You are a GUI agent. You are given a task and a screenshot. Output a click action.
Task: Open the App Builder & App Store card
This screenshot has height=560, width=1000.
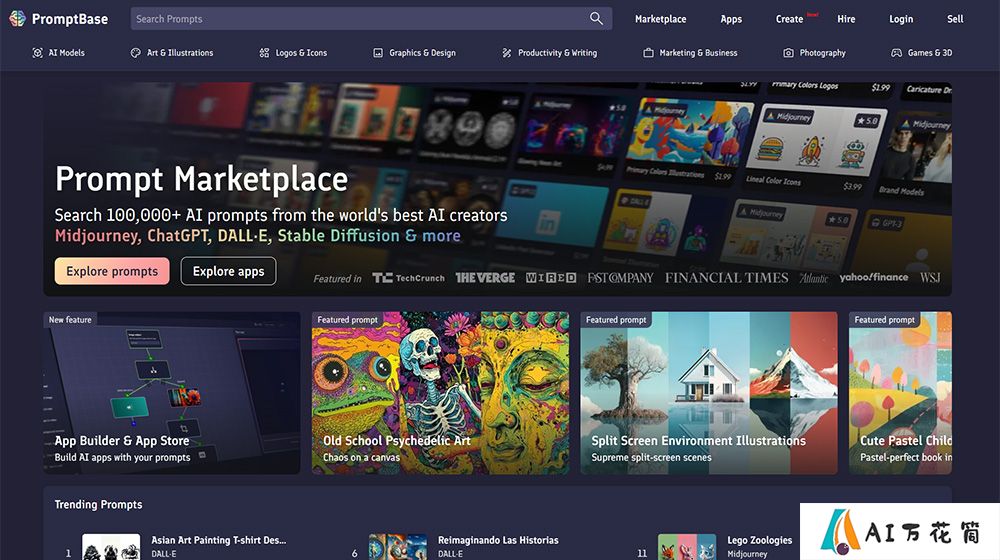tap(172, 393)
